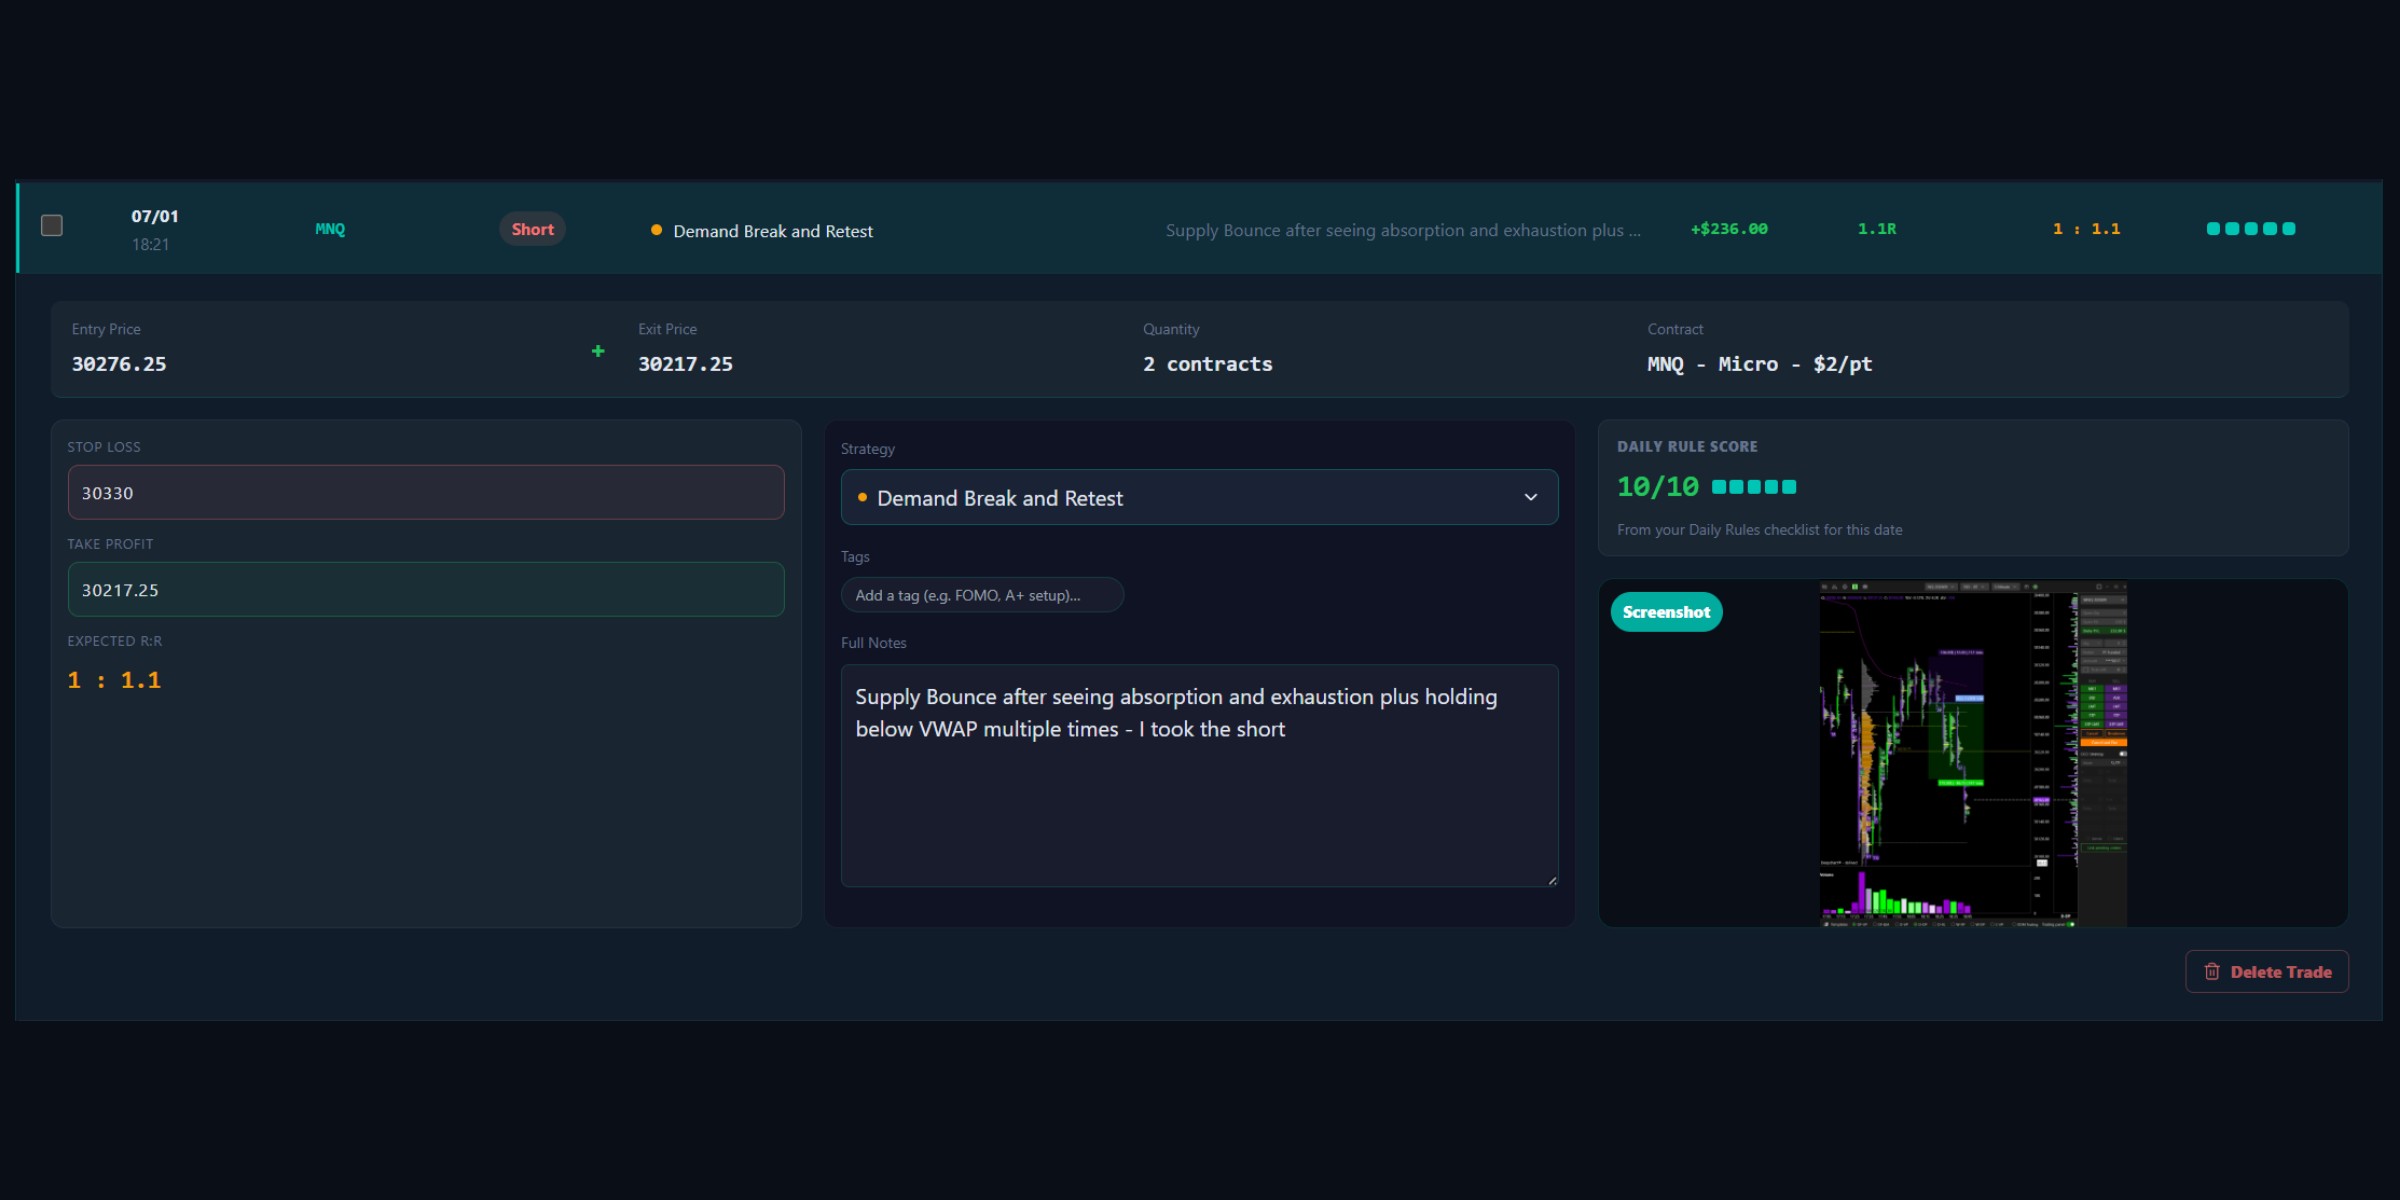This screenshot has width=2400, height=1200.
Task: Click the resize handle of Full Notes box
Action: point(1552,881)
